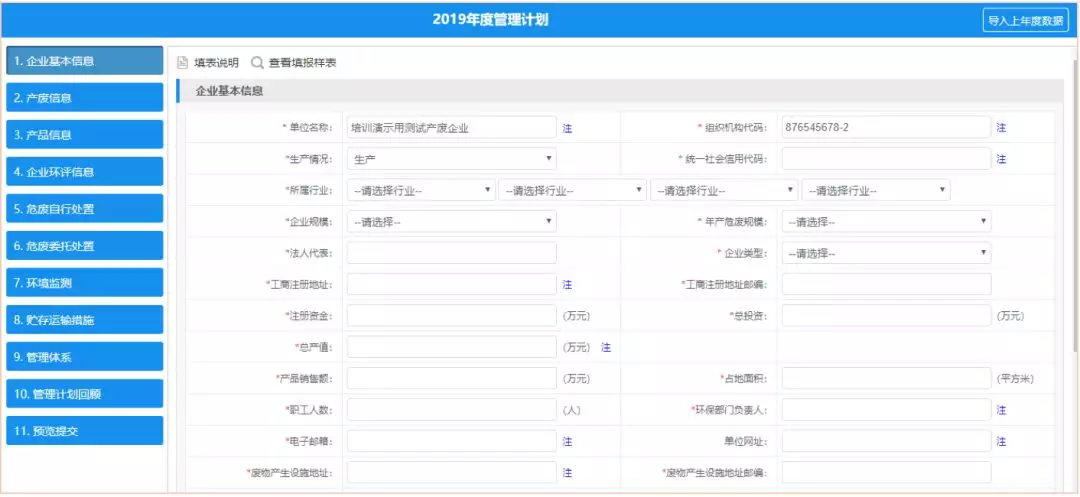1080x497 pixels.
Task: Click the 电子邮箱 input field
Action: click(451, 441)
